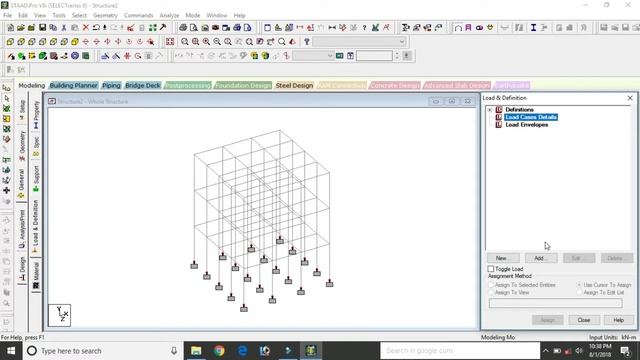The image size is (640, 360).
Task: Switch to Postprocessing mode tab
Action: click(188, 85)
